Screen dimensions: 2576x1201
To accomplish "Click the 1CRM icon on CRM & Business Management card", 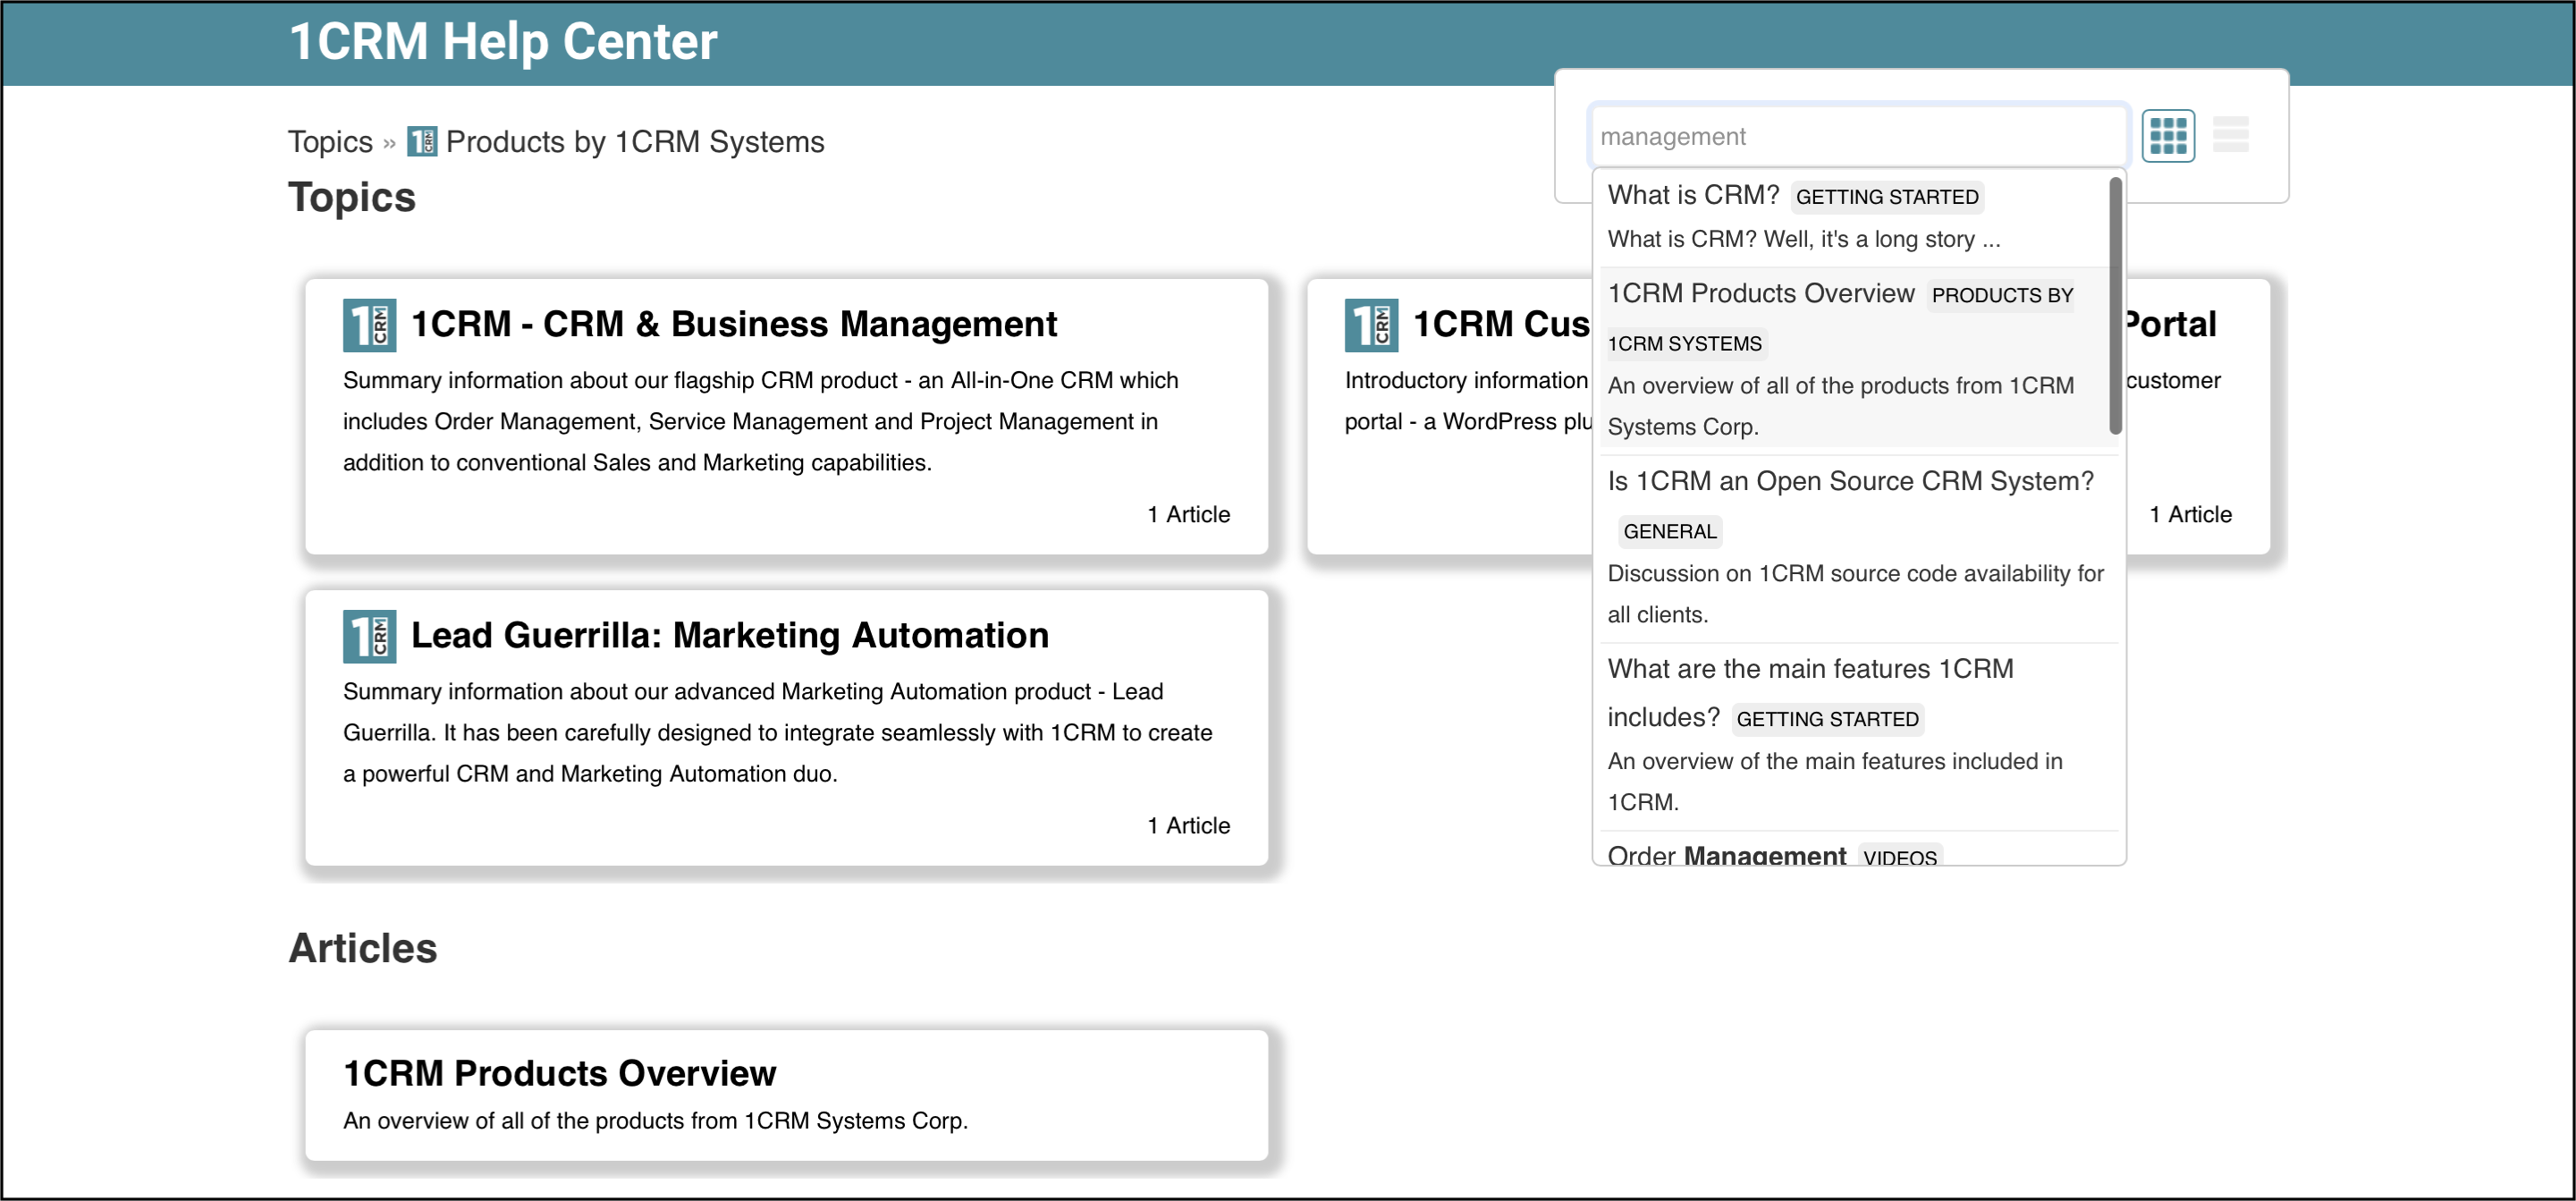I will tap(369, 325).
